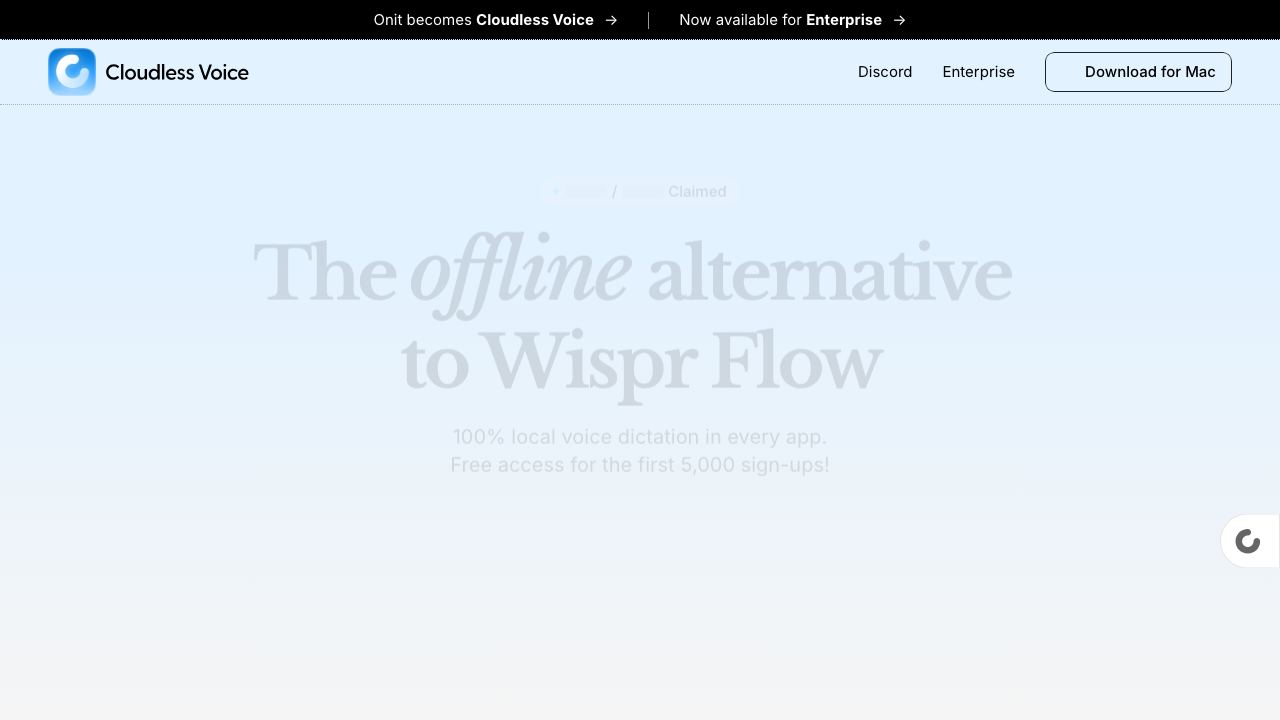Open the Discord link in the navbar
This screenshot has width=1280, height=720.
(885, 72)
